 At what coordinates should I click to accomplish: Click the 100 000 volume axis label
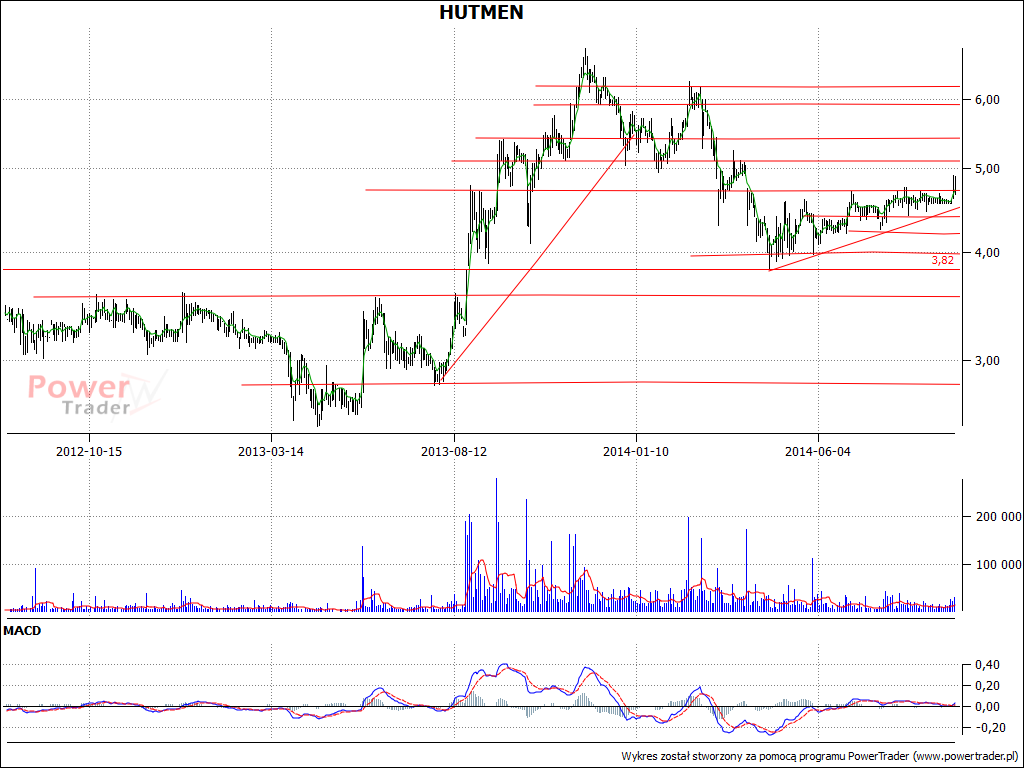point(999,564)
